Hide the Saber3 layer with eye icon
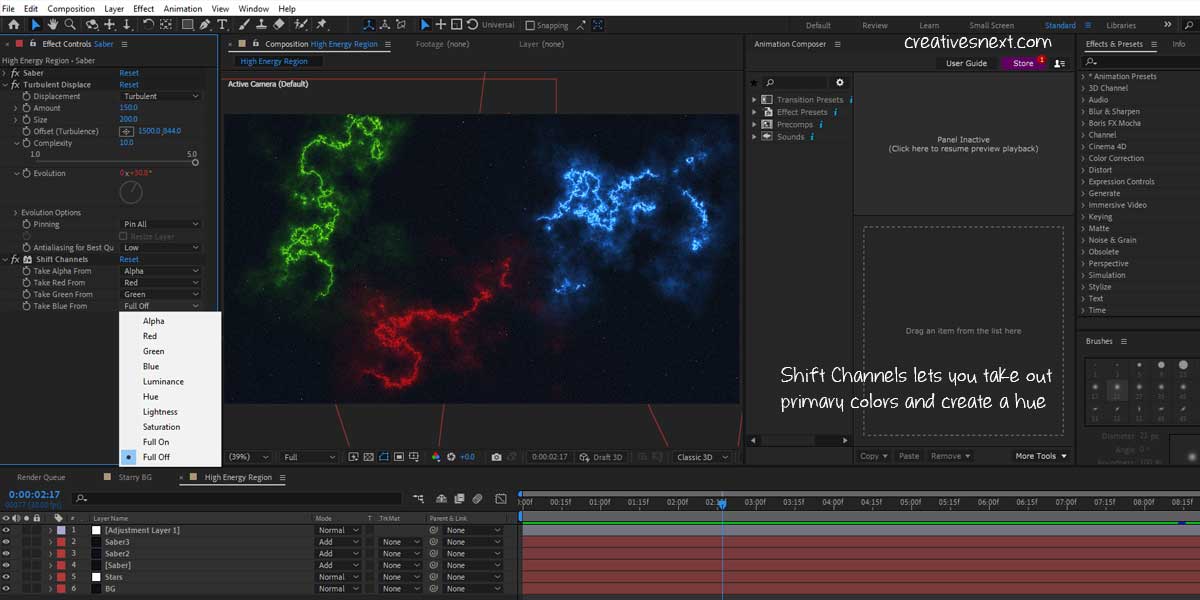This screenshot has height=600, width=1200. tap(6, 542)
